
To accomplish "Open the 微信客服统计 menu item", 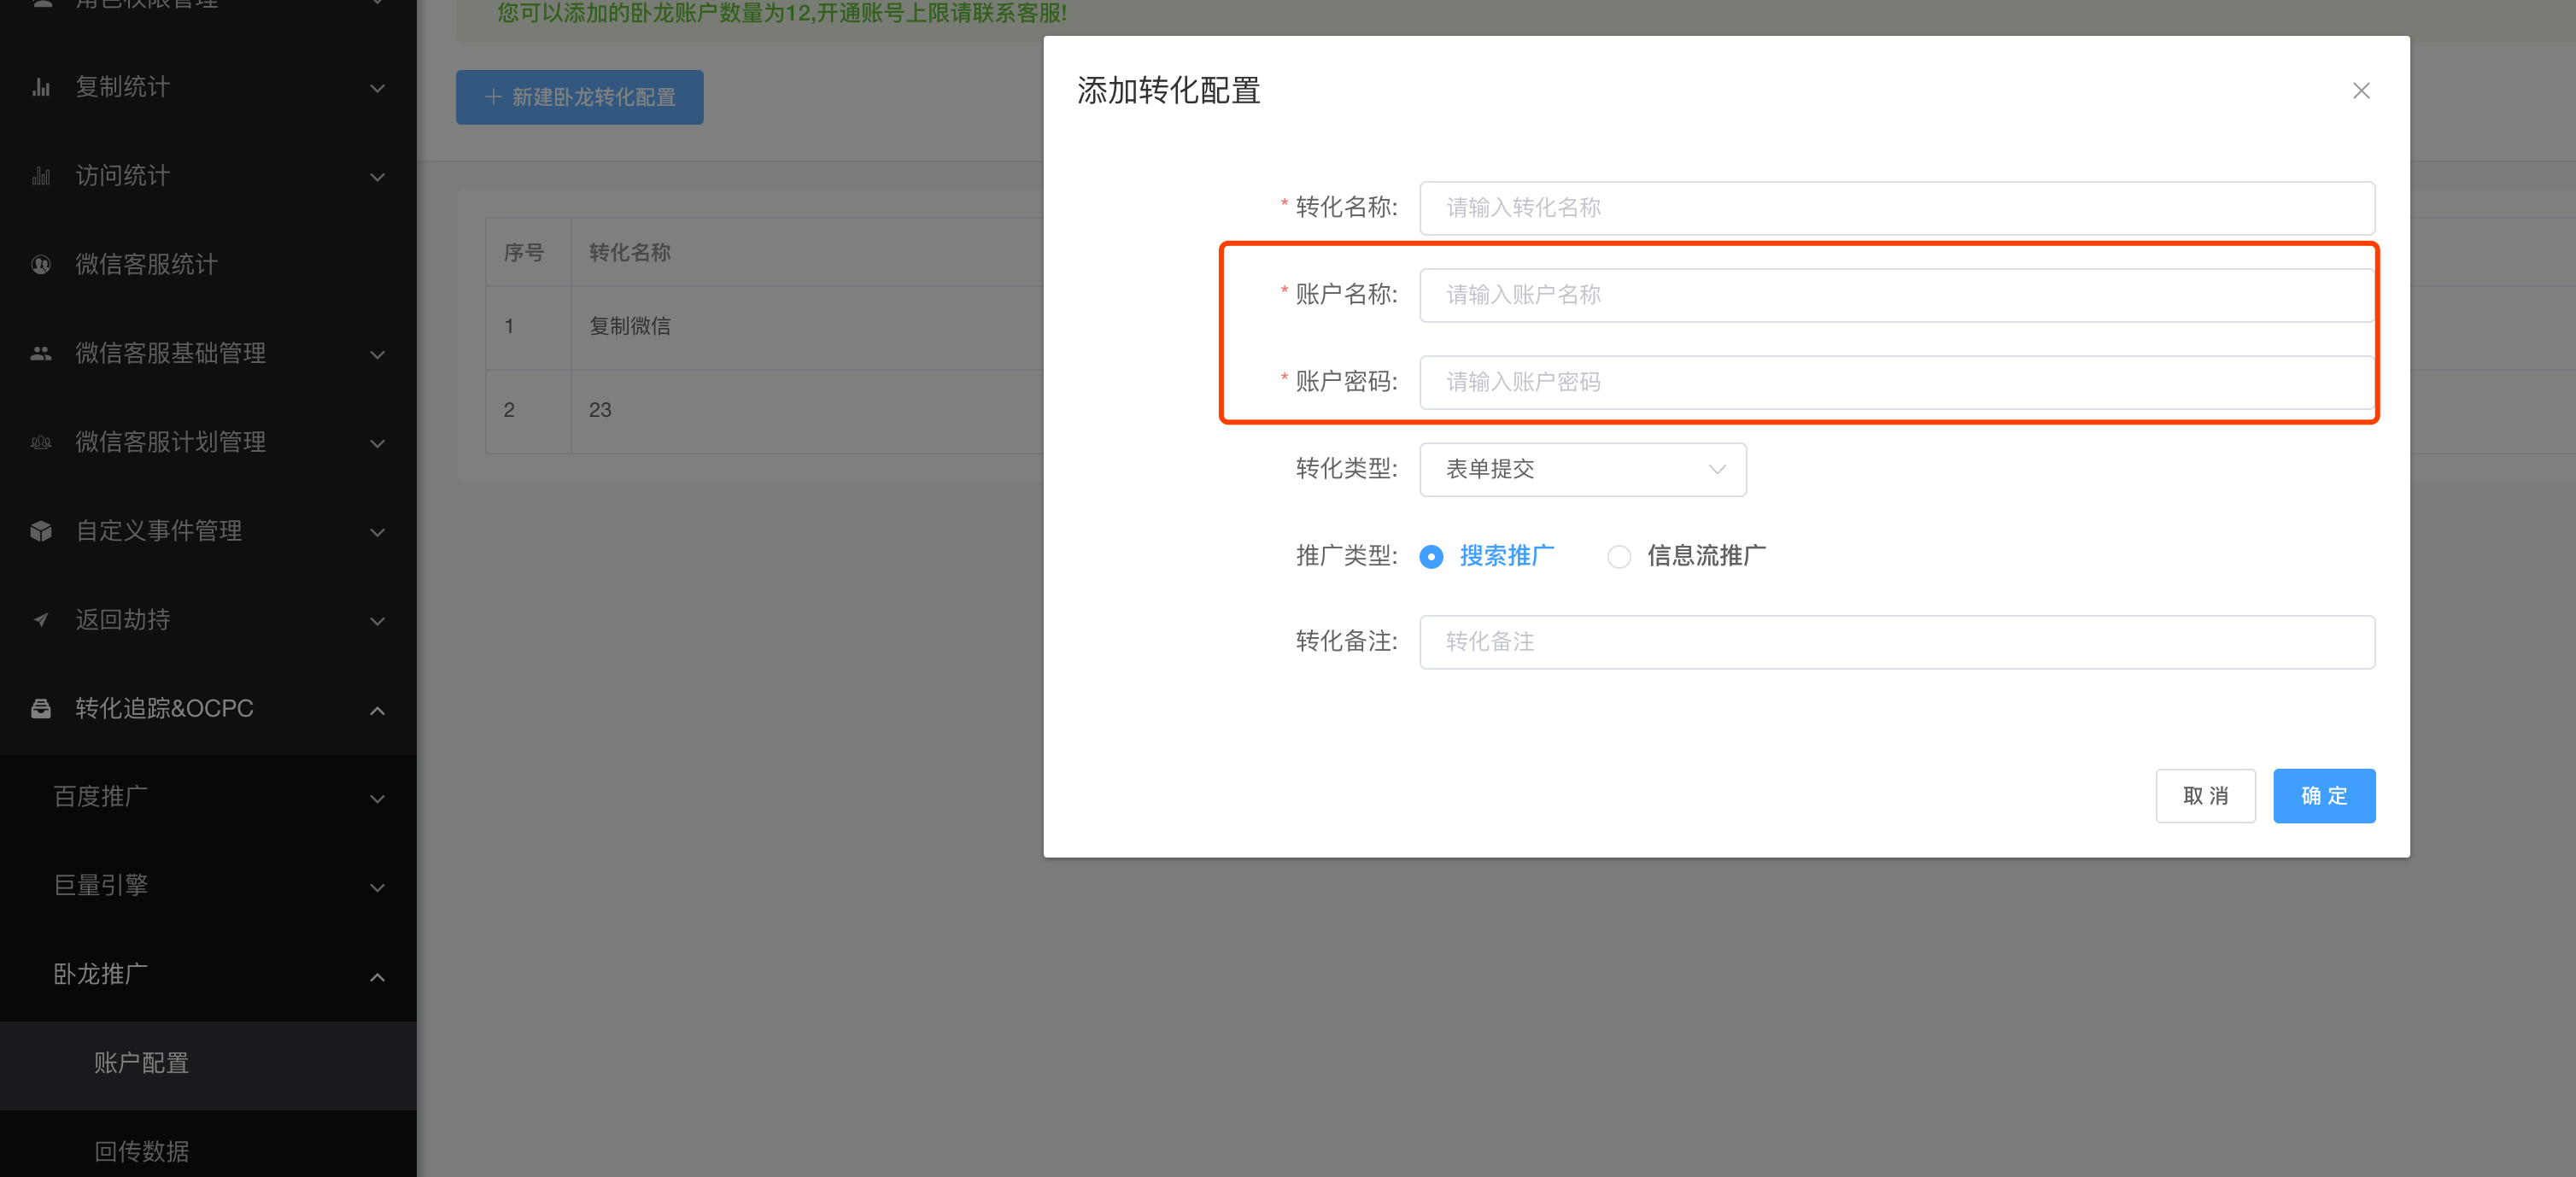I will pyautogui.click(x=208, y=265).
